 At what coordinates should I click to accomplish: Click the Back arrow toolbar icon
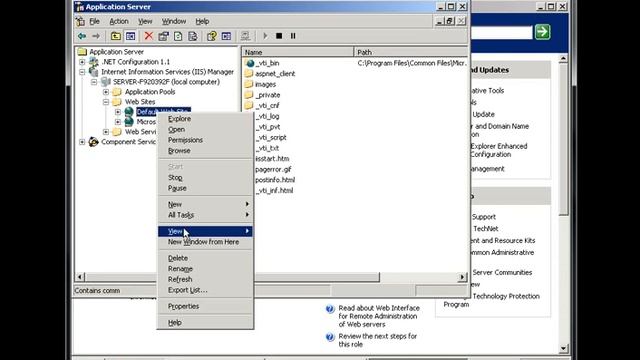(x=82, y=36)
